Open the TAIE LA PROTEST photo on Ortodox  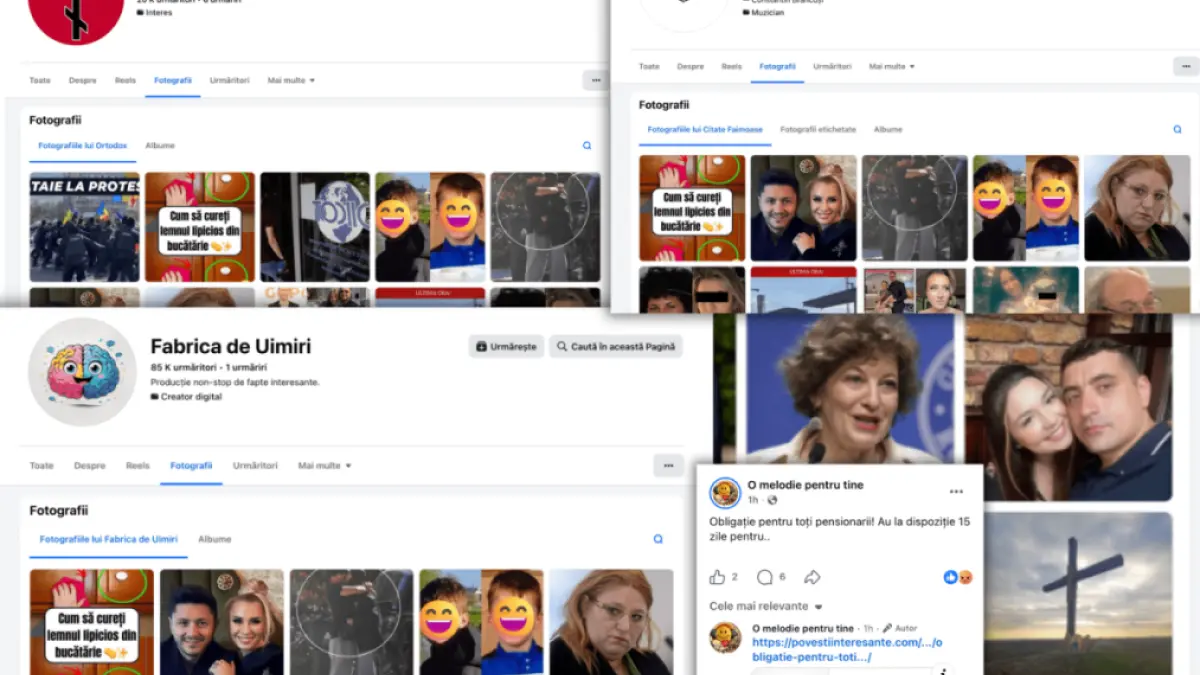click(x=84, y=227)
